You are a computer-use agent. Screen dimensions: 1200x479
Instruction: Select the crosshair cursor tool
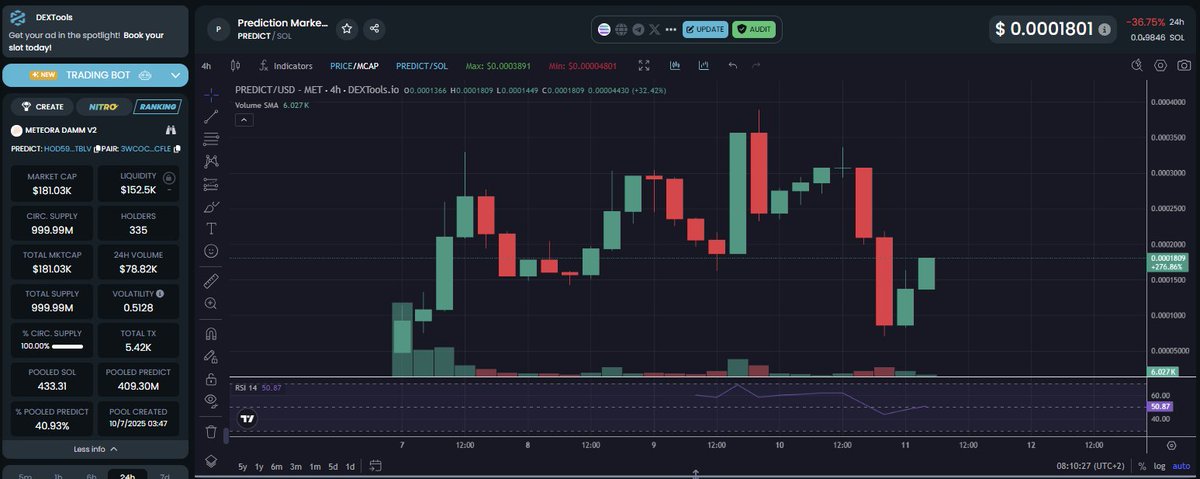211,95
